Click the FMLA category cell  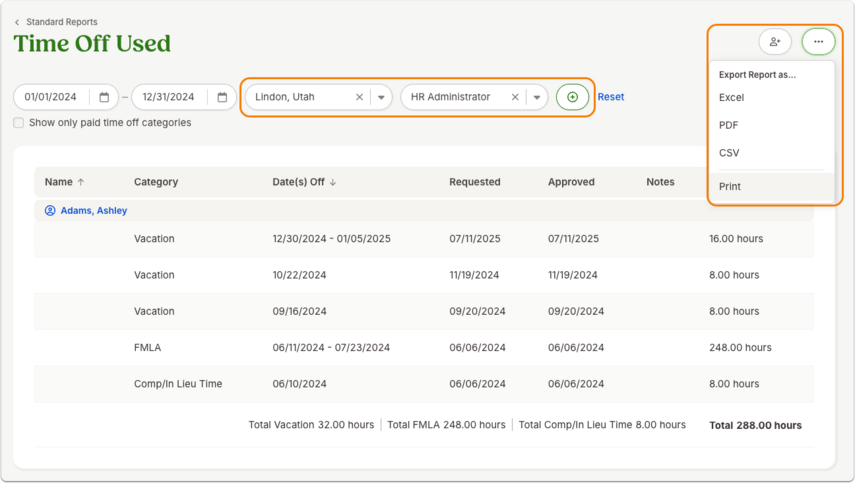(147, 348)
